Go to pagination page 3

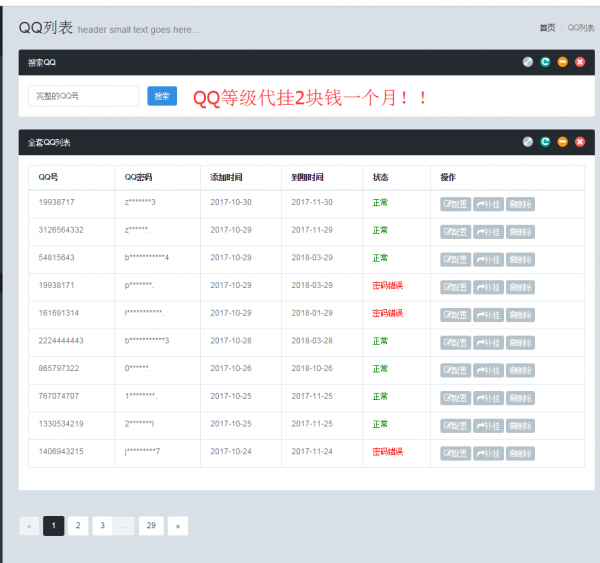[x=103, y=526]
